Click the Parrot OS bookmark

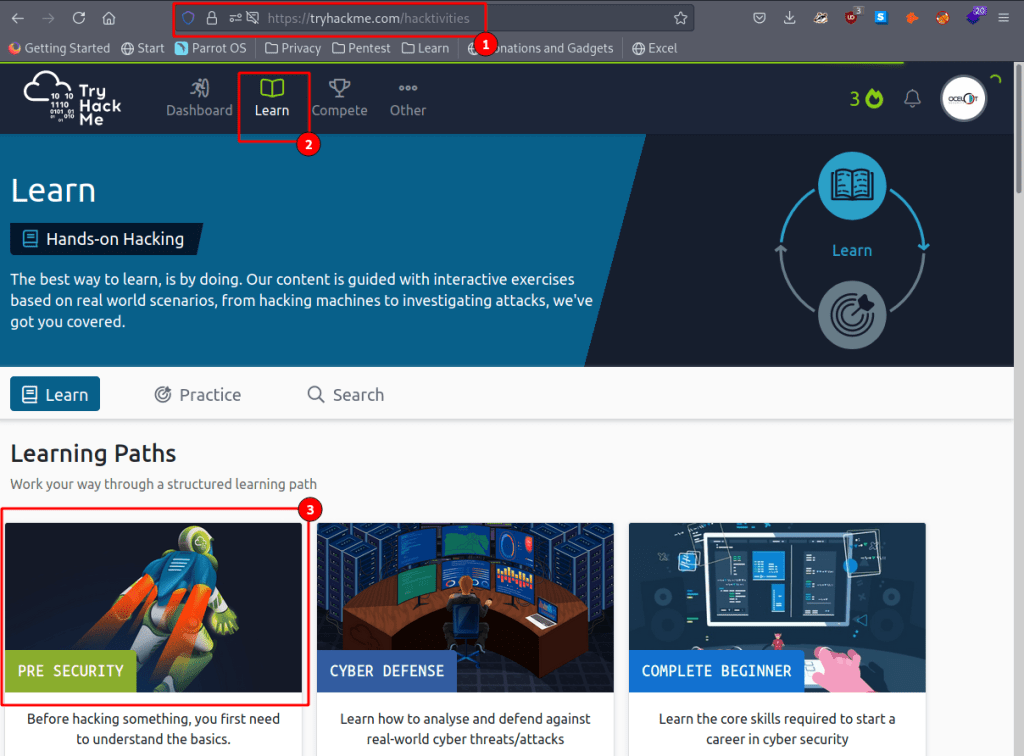tap(212, 48)
